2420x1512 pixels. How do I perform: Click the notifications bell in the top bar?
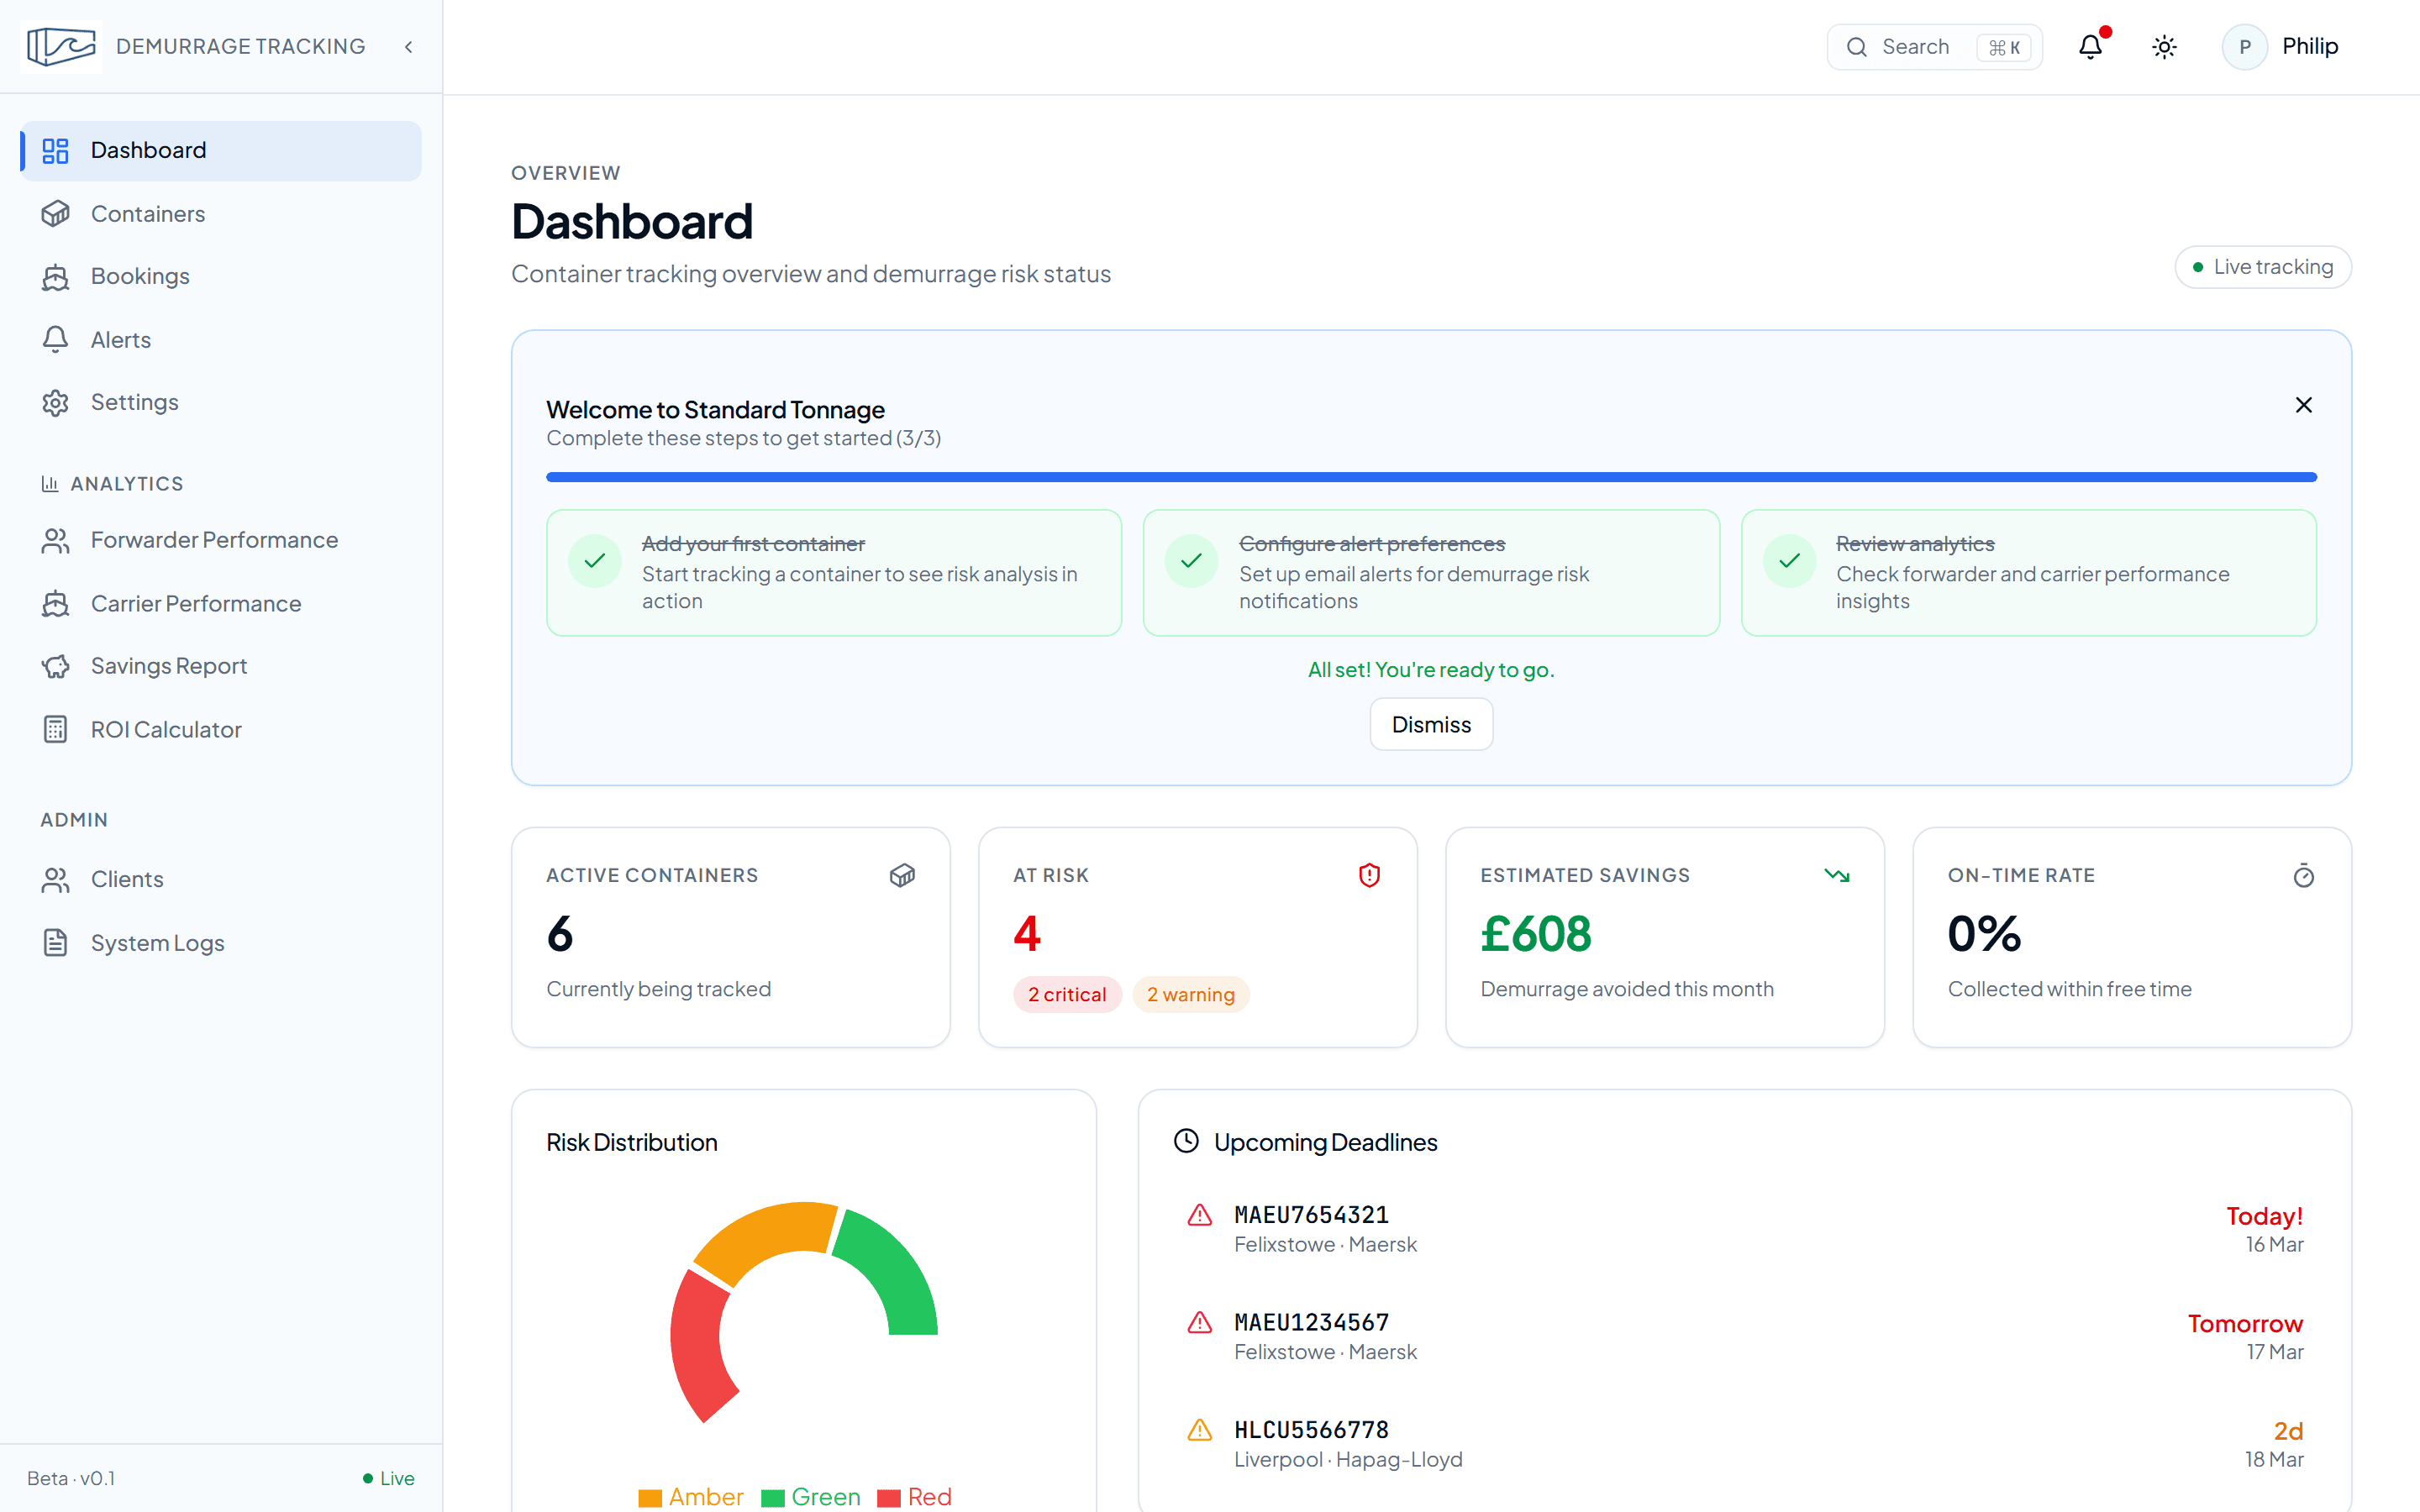[2090, 46]
